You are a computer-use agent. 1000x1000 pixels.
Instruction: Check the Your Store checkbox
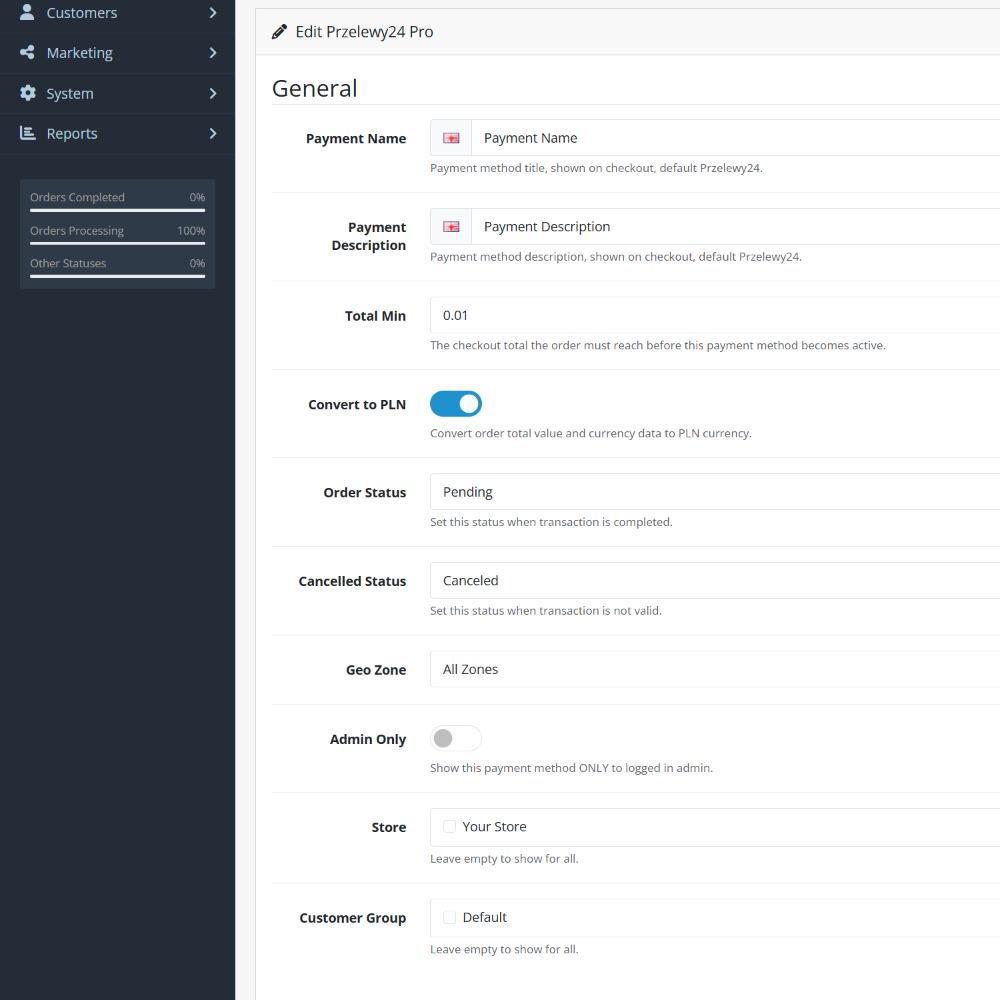[x=450, y=827]
